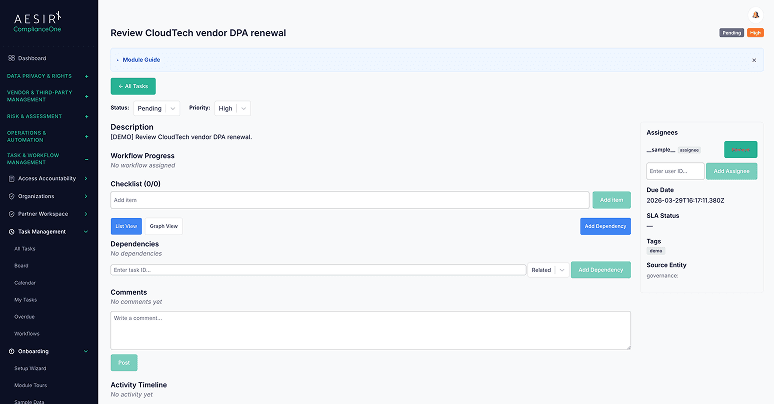Open the Dashboard grid icon
The image size is (774, 404).
11,58
